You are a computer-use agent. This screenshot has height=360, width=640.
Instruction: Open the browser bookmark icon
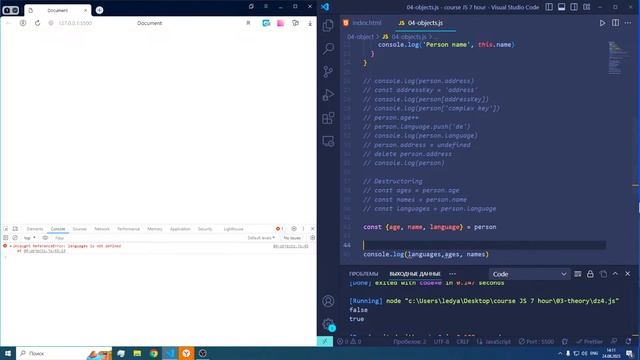tap(248, 23)
